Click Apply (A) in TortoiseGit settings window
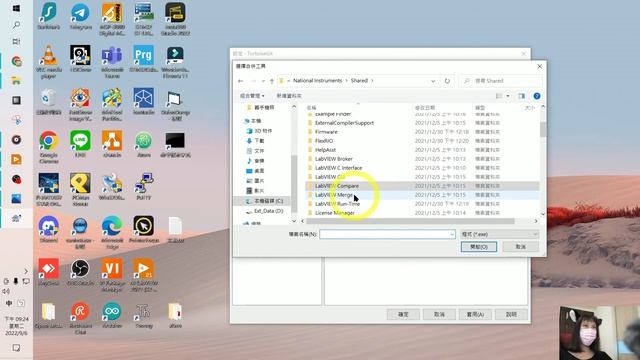Image resolution: width=640 pixels, height=360 pixels. pyautogui.click(x=475, y=314)
